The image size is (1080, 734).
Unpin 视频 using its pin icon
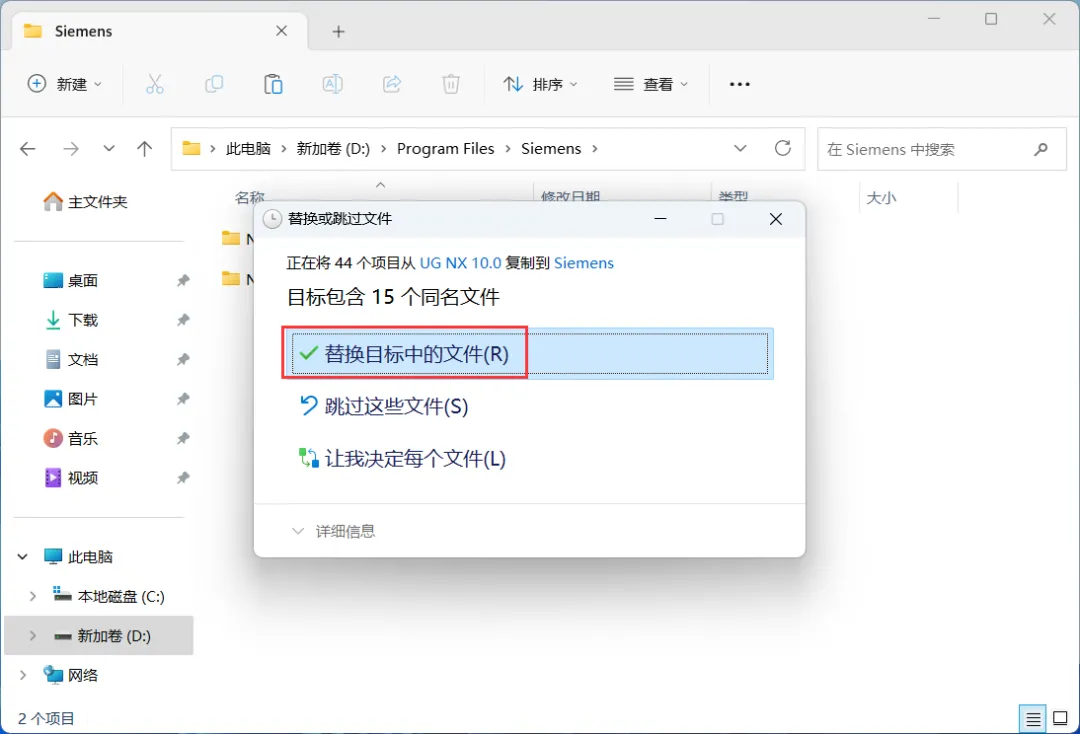[183, 478]
